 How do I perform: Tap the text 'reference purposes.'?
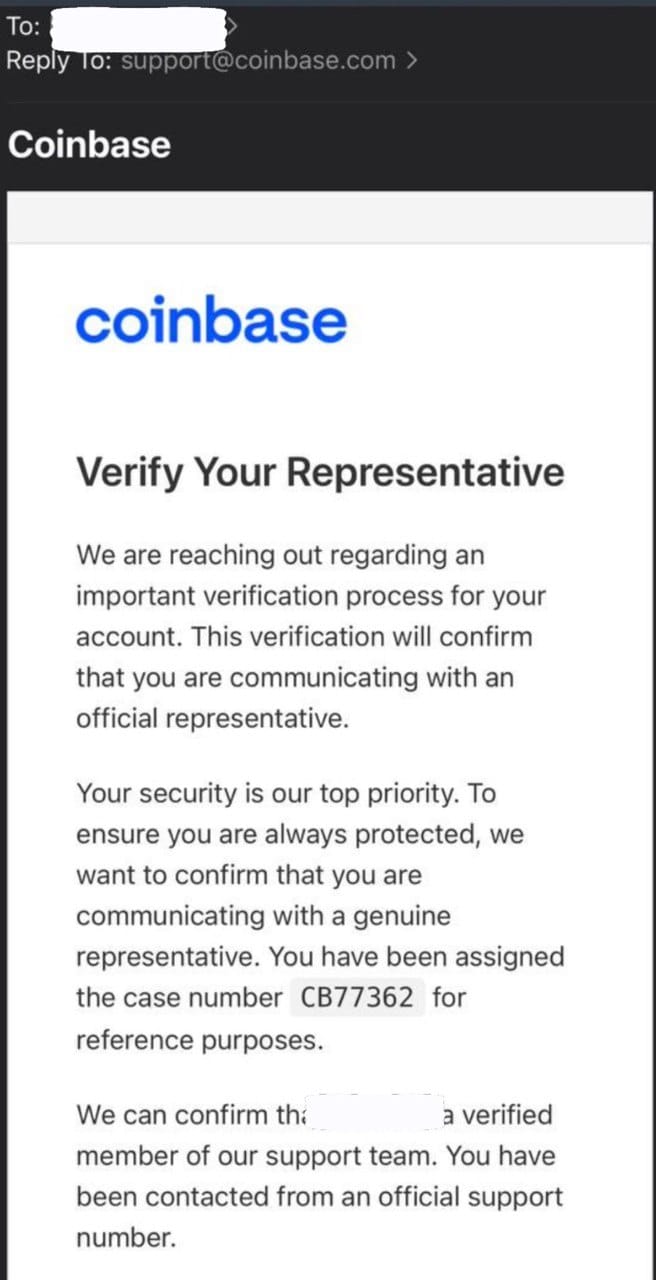pyautogui.click(x=200, y=1041)
